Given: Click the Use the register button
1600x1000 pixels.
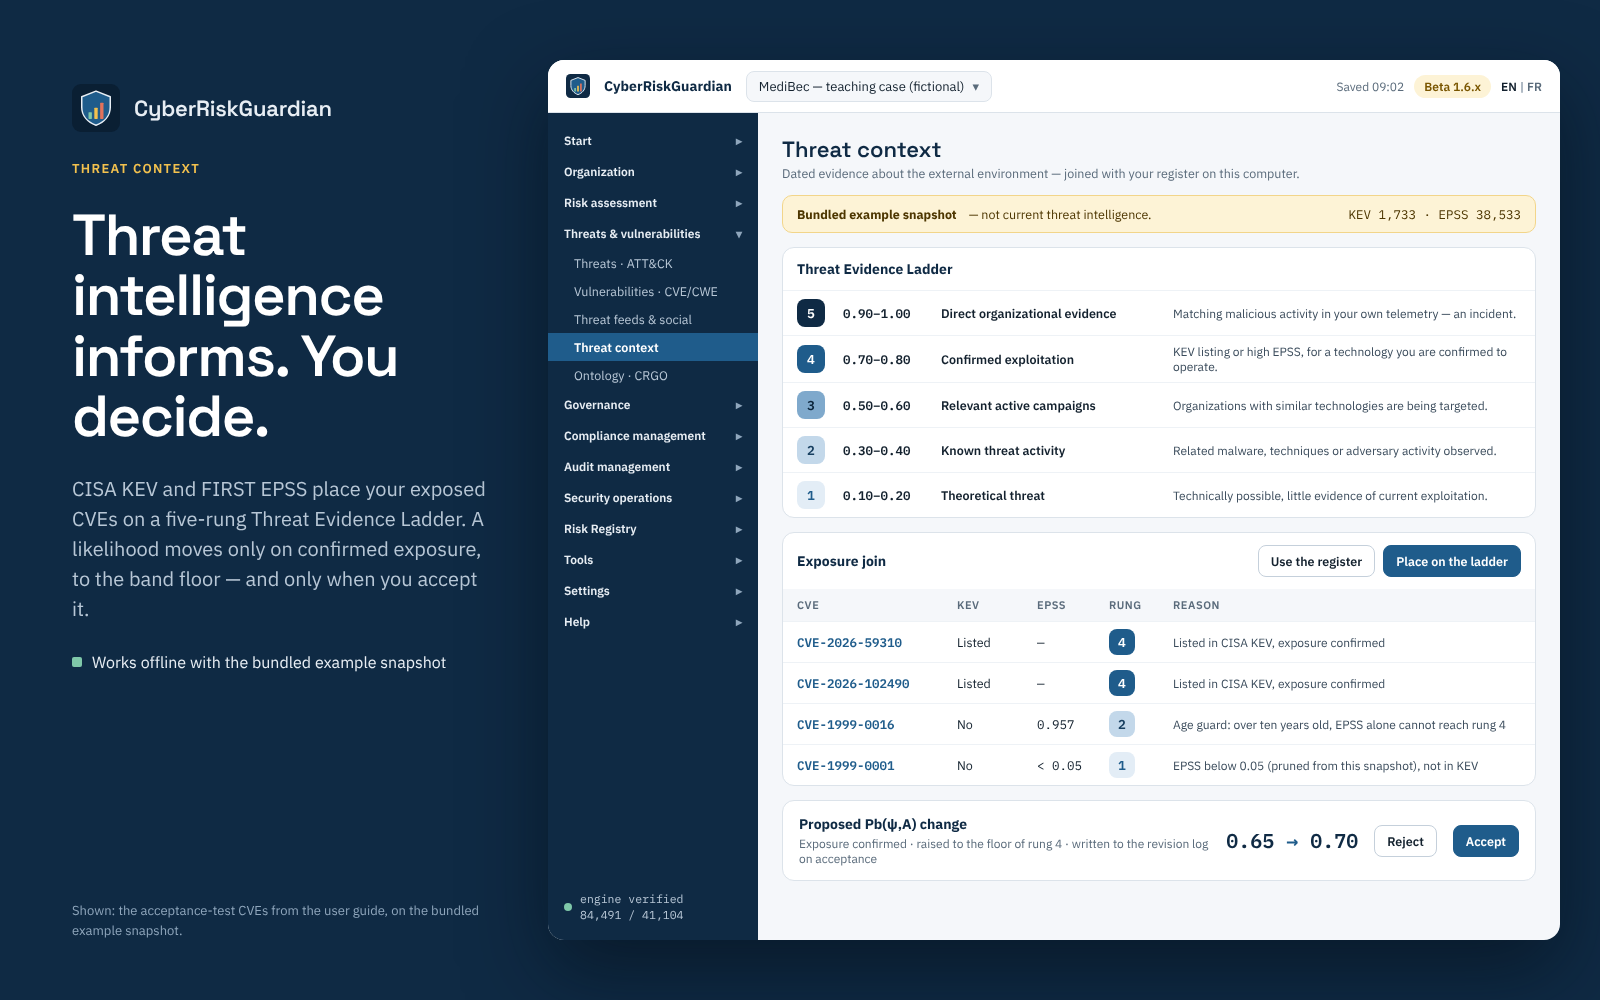Looking at the screenshot, I should coord(1316,561).
